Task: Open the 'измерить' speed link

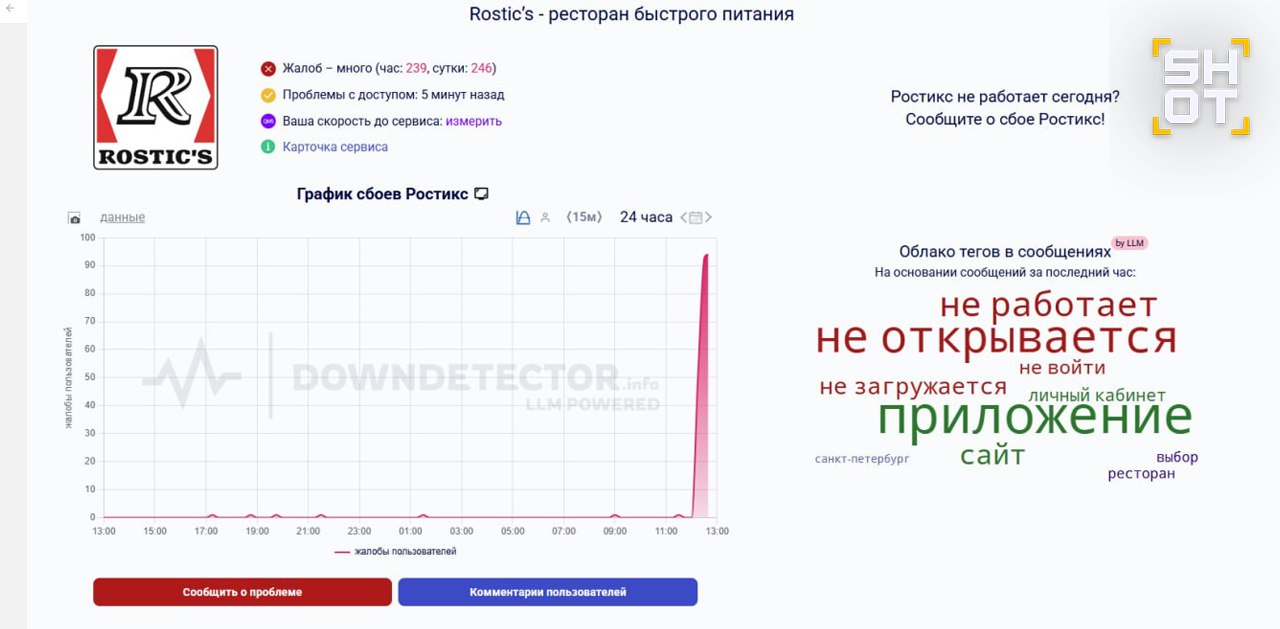Action: (x=474, y=121)
